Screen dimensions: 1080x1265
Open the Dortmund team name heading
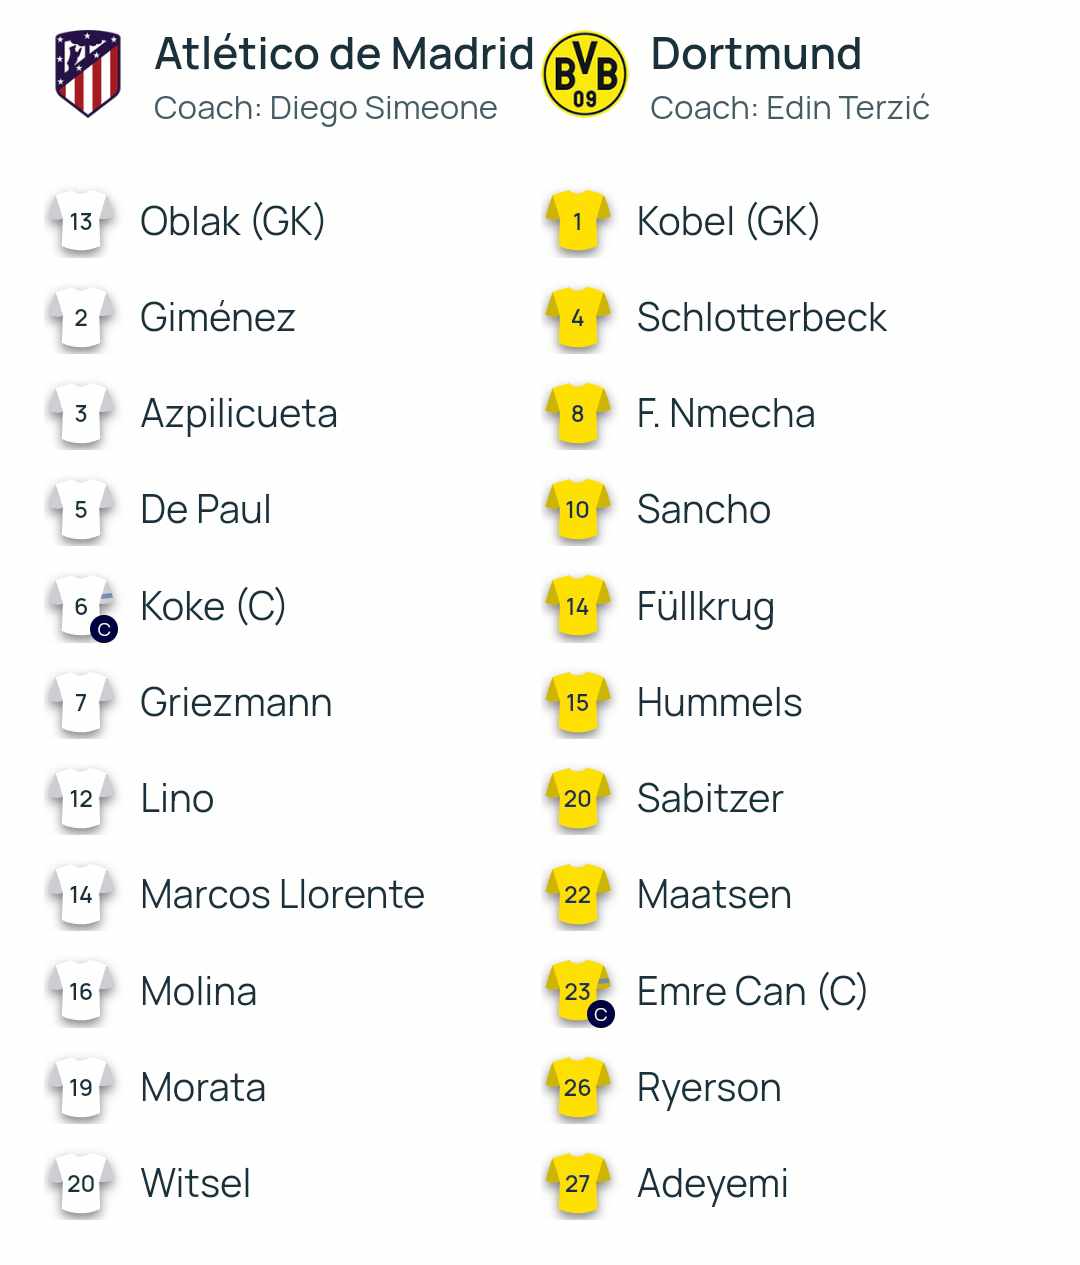pos(756,54)
